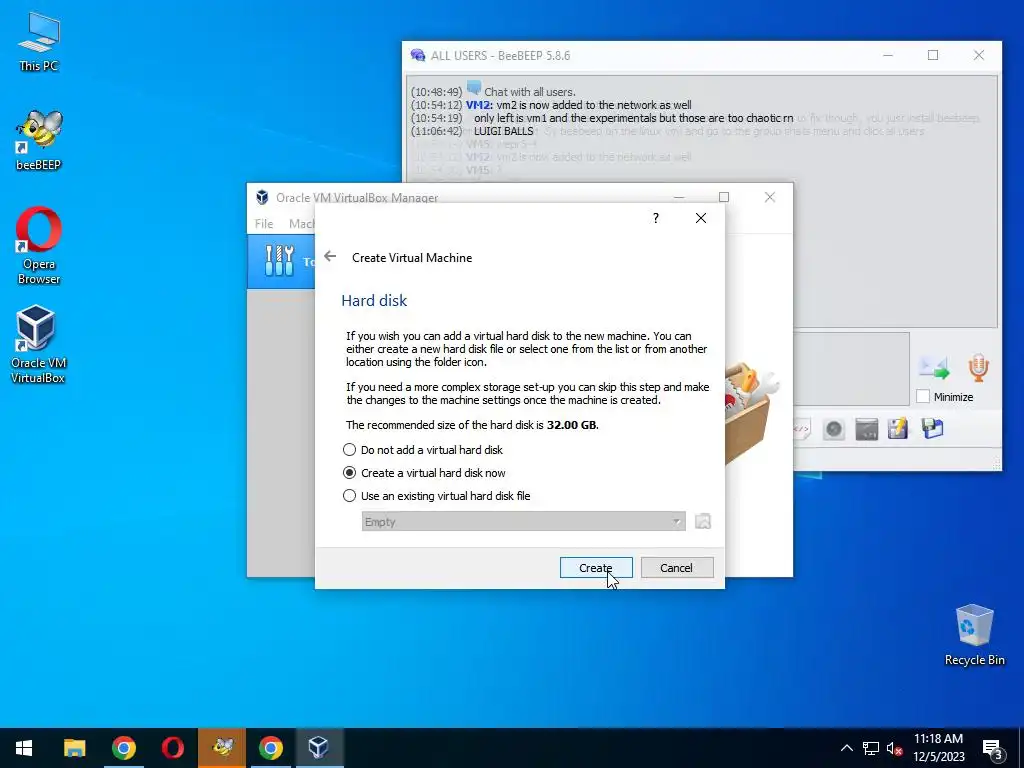The width and height of the screenshot is (1024, 768).
Task: Open the Windows Start menu
Action: (x=24, y=748)
